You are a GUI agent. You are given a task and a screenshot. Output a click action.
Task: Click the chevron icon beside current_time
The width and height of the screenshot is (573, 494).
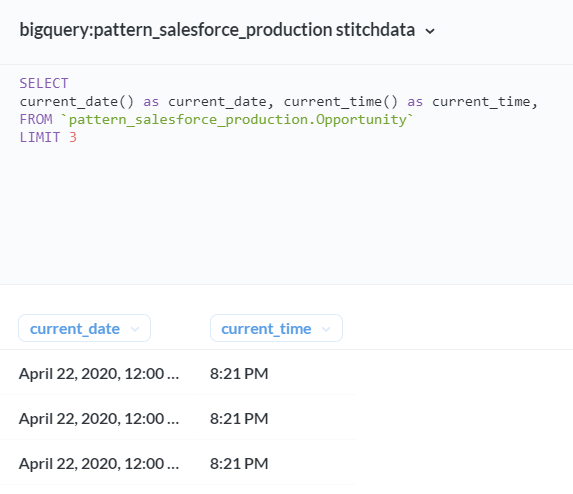tap(326, 329)
